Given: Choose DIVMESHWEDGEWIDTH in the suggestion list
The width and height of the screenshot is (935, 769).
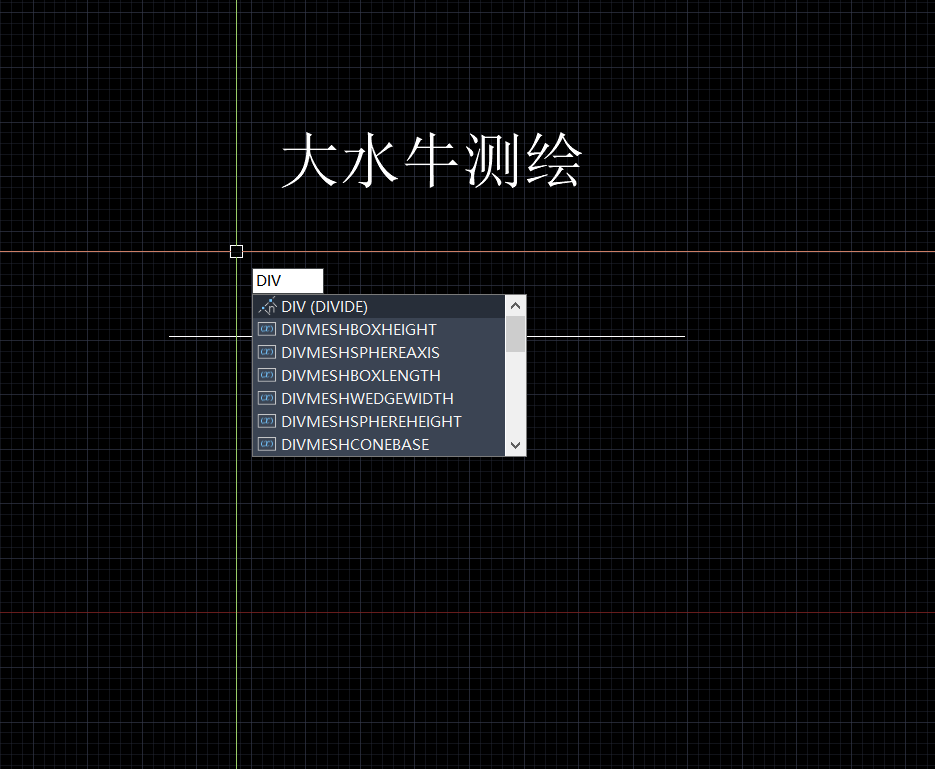Looking at the screenshot, I should pos(367,398).
